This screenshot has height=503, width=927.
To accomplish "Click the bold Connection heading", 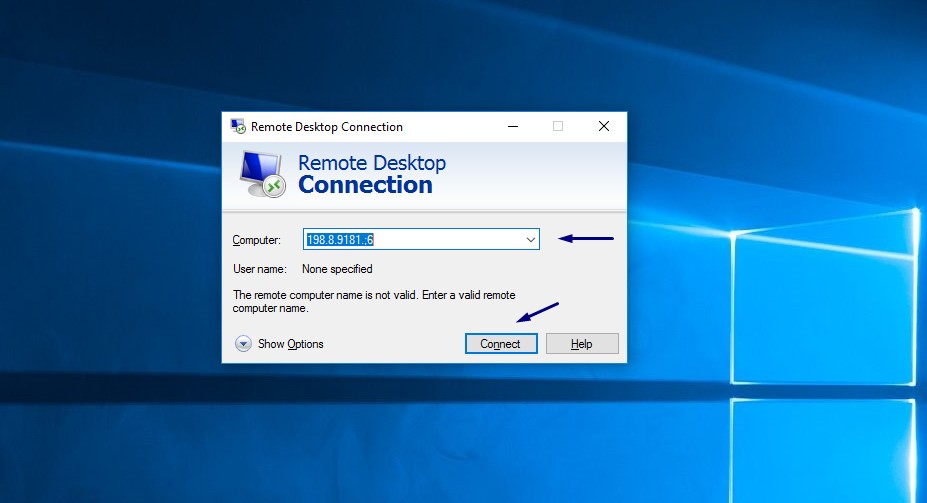I will (x=365, y=185).
